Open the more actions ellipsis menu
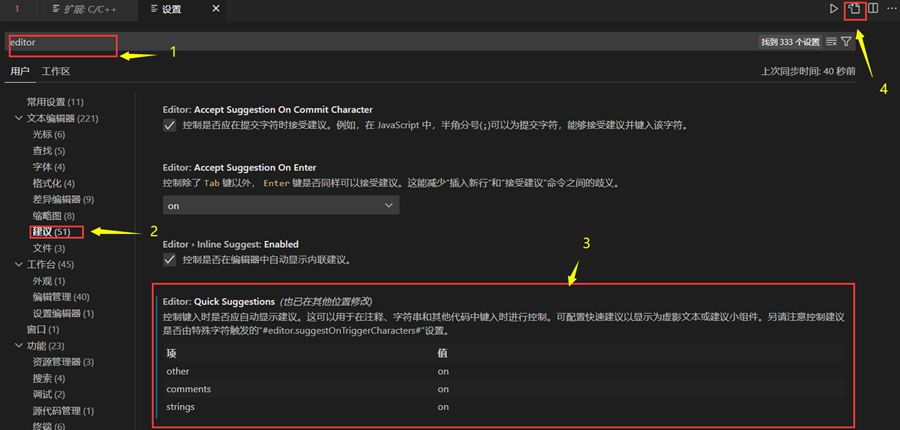 tap(892, 9)
